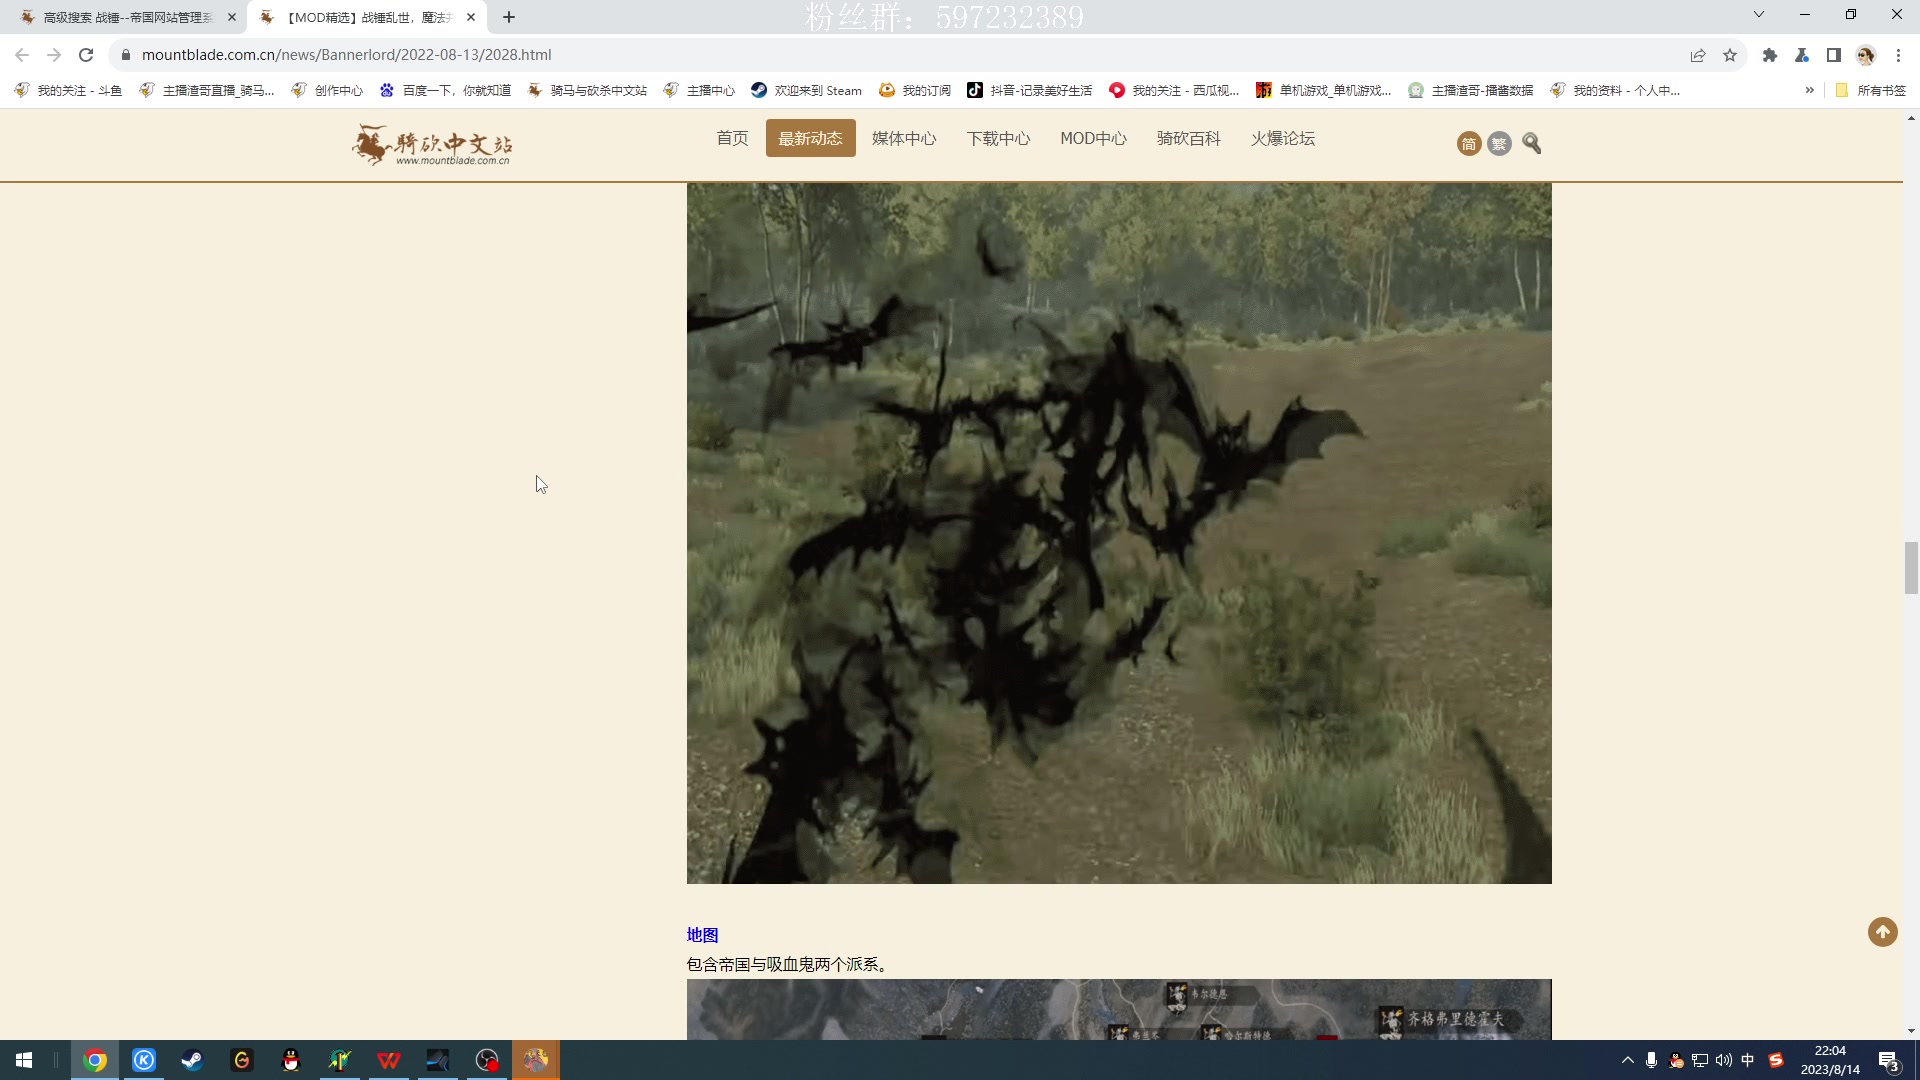Open 我的订阅 bookmark
This screenshot has width=1920, height=1080.
point(915,90)
